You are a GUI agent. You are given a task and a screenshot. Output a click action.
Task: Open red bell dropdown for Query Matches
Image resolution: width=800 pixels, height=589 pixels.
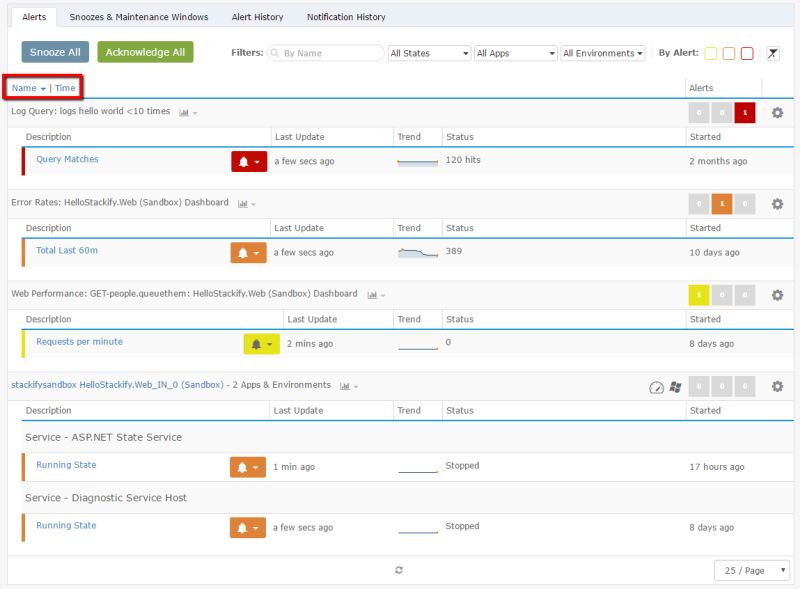(x=249, y=161)
